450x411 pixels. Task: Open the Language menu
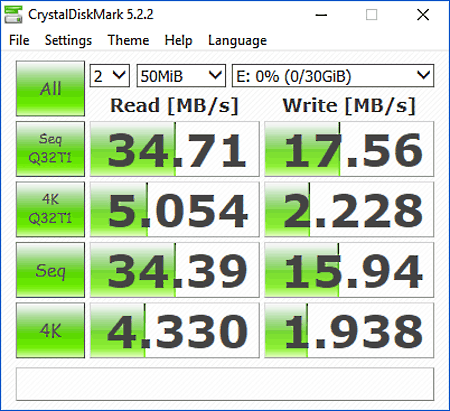click(237, 40)
